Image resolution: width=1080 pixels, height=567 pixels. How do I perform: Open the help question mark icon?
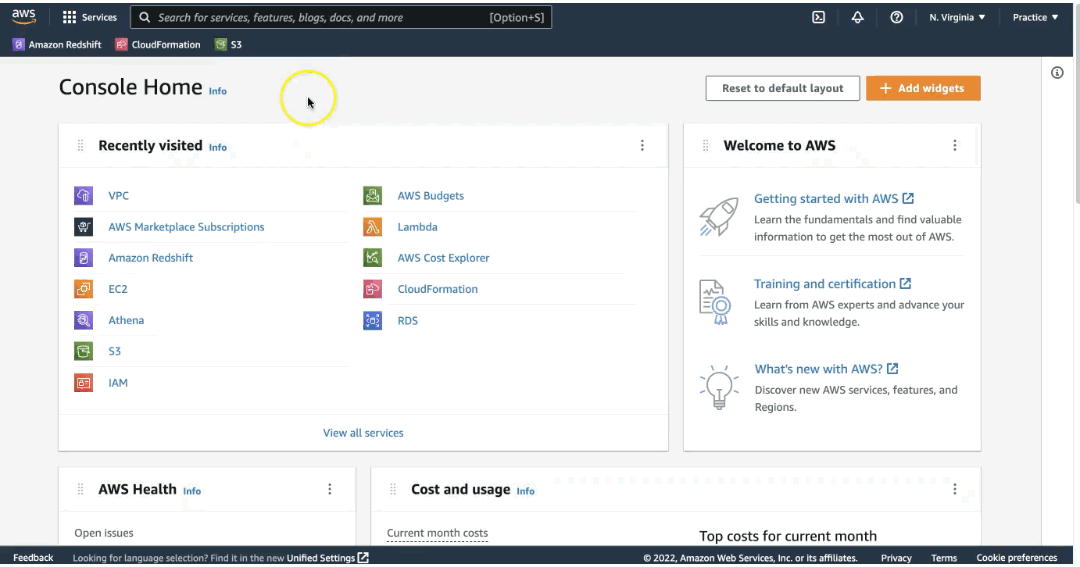point(896,17)
